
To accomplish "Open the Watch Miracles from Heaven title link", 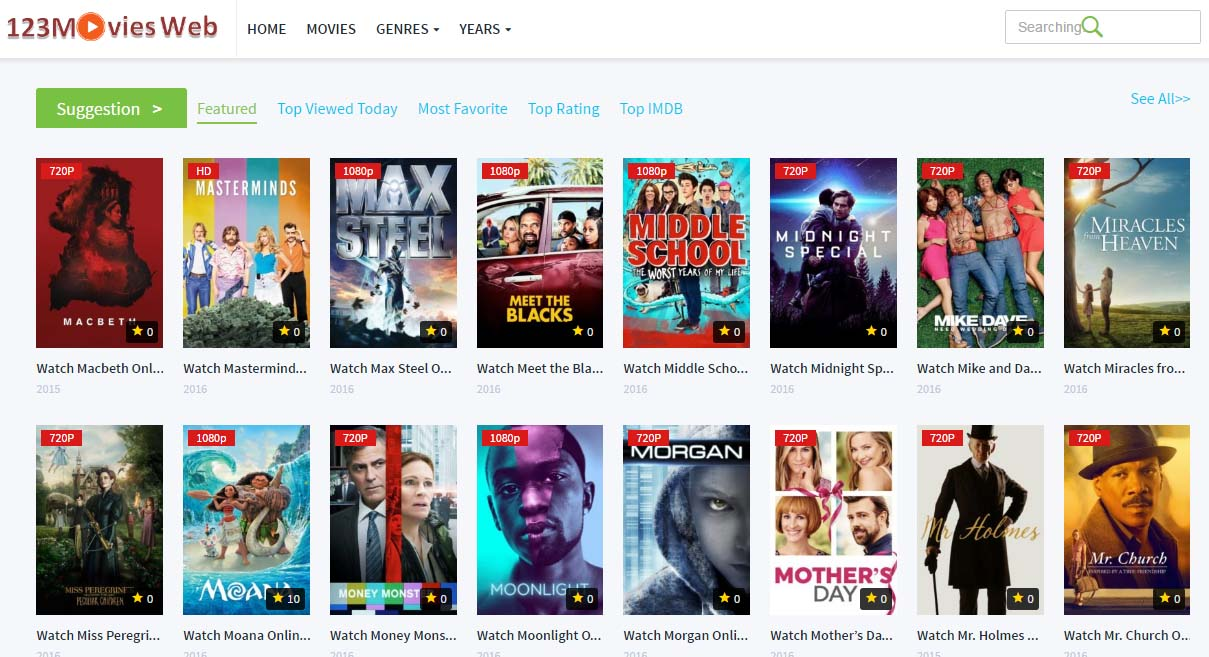I will pos(1126,368).
